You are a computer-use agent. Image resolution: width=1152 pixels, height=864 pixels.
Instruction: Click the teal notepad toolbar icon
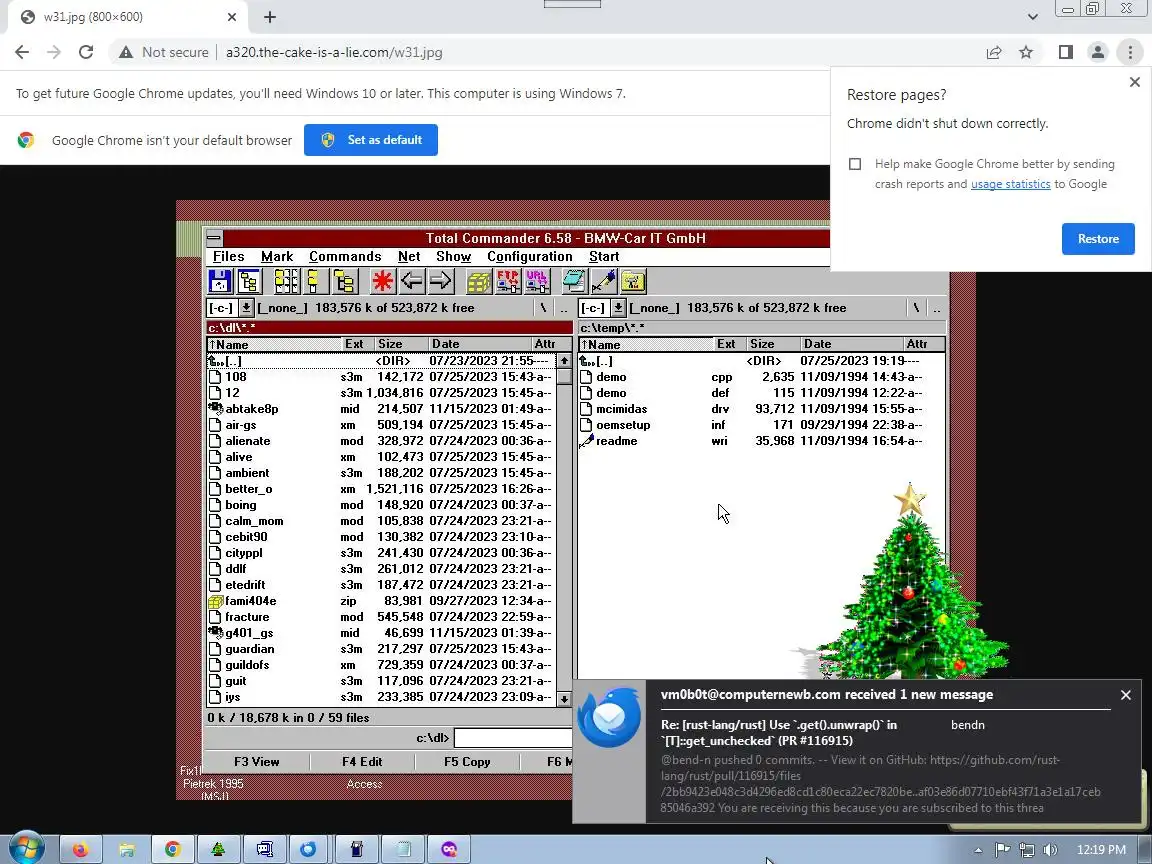click(575, 281)
